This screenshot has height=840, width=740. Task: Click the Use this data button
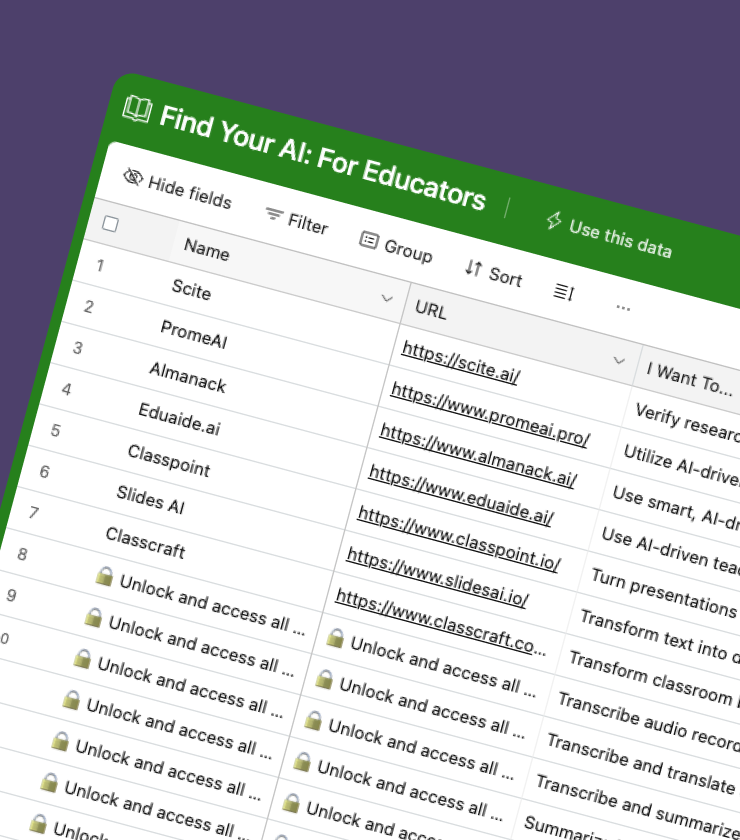click(609, 235)
